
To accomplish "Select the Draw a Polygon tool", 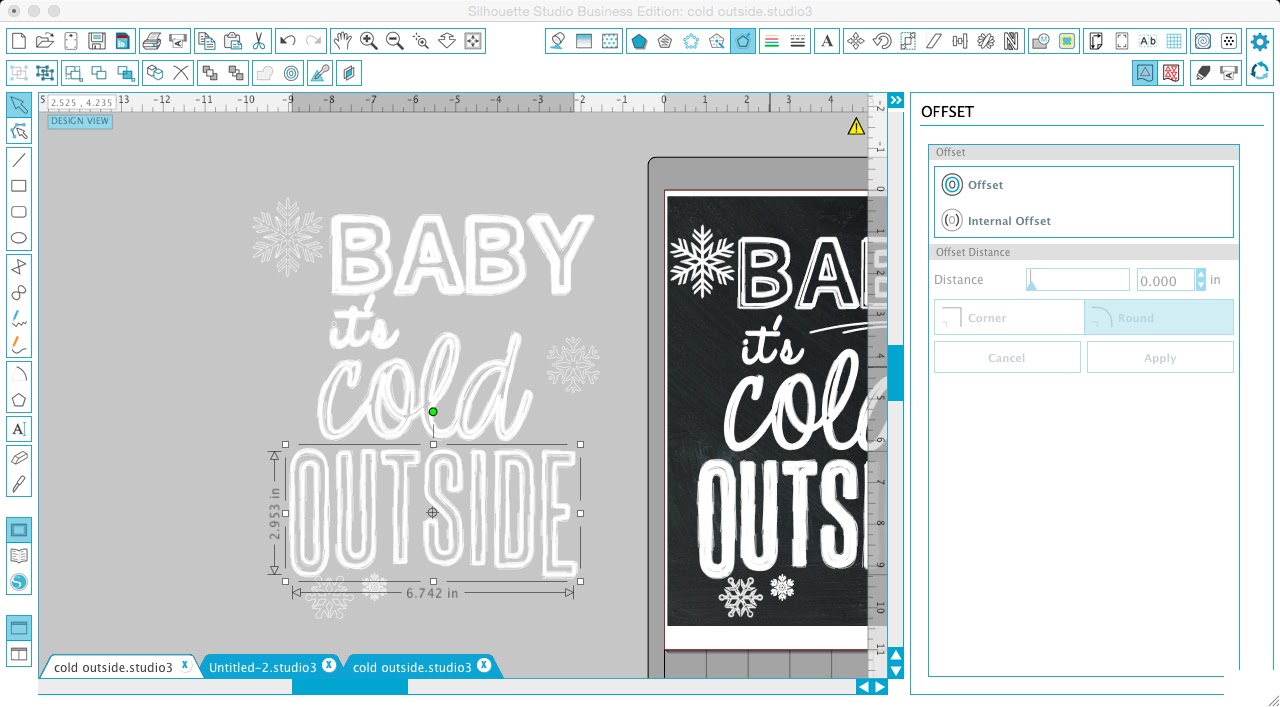I will click(x=19, y=400).
